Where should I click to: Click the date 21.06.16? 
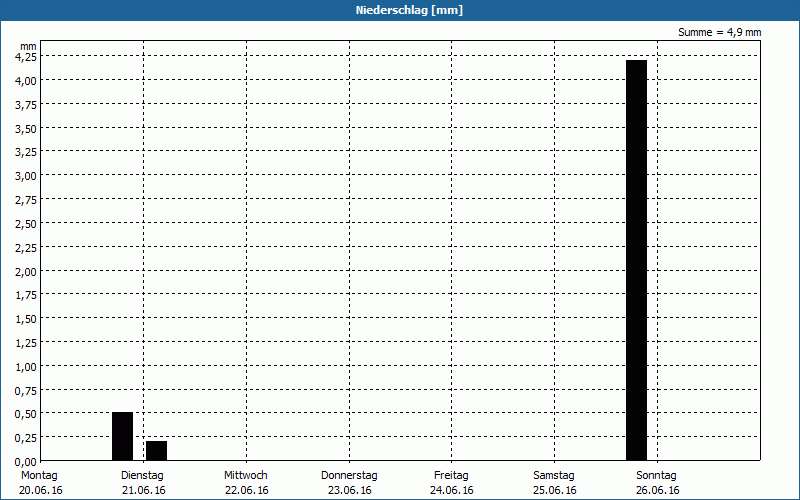click(x=144, y=490)
